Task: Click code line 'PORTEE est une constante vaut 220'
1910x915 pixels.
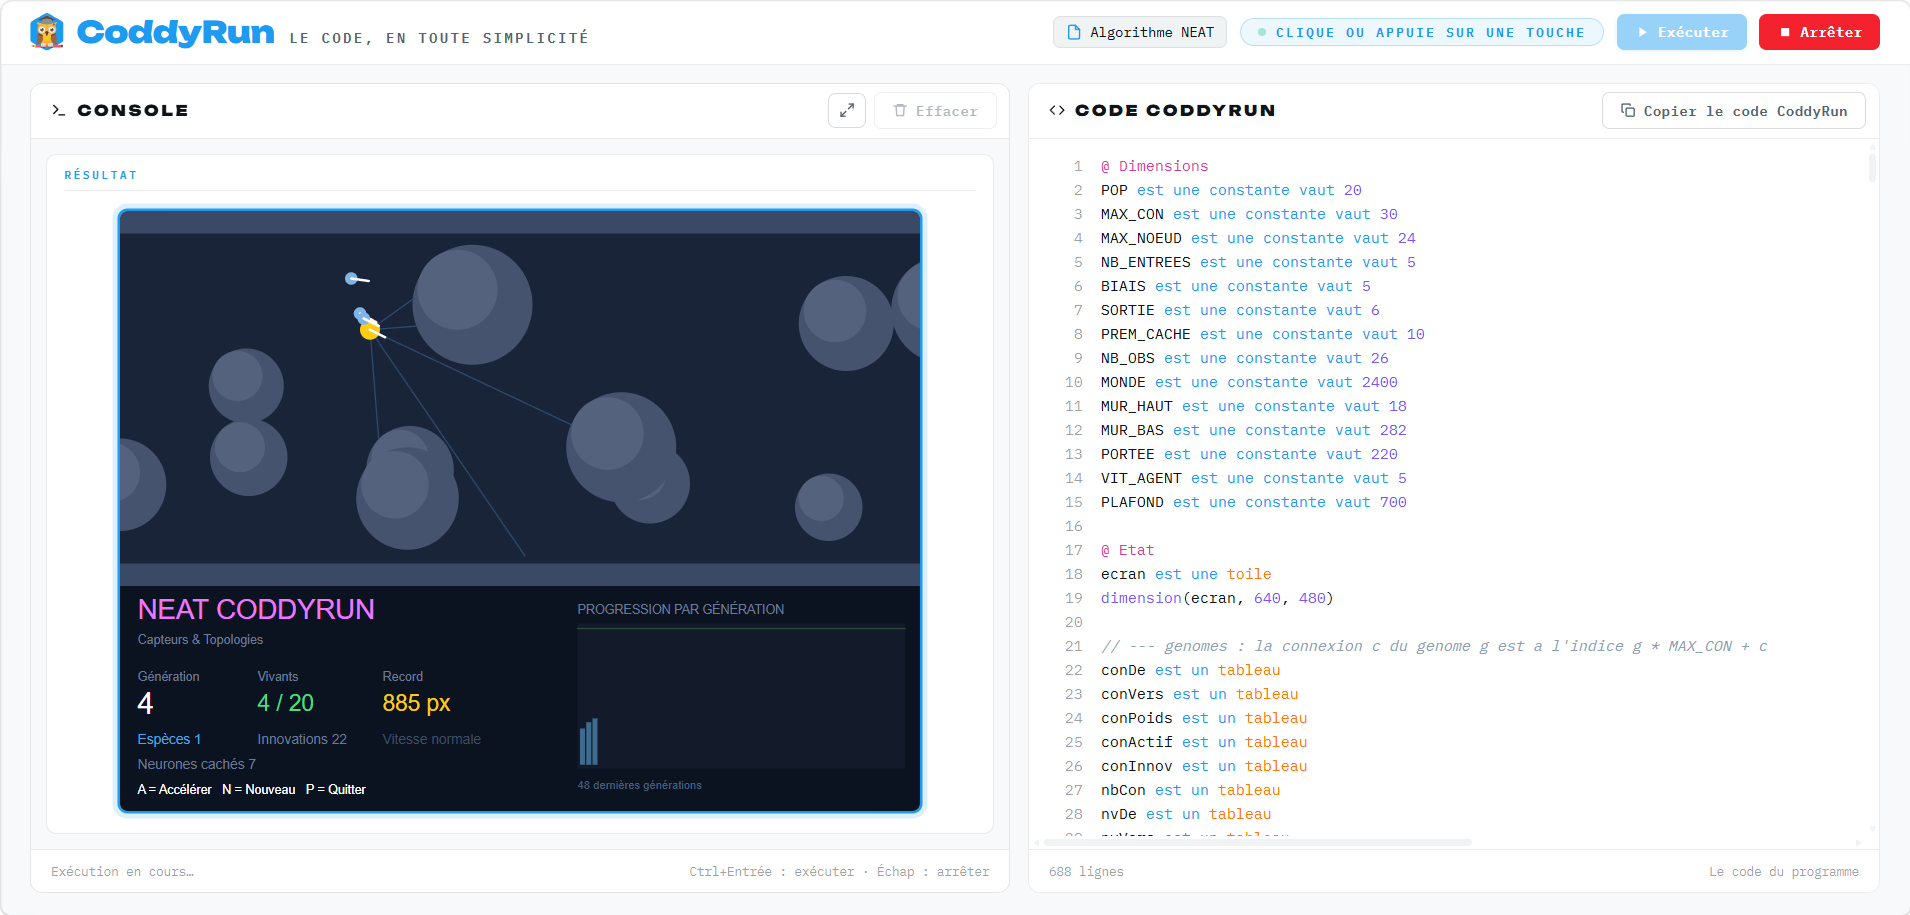Action: pyautogui.click(x=1249, y=454)
